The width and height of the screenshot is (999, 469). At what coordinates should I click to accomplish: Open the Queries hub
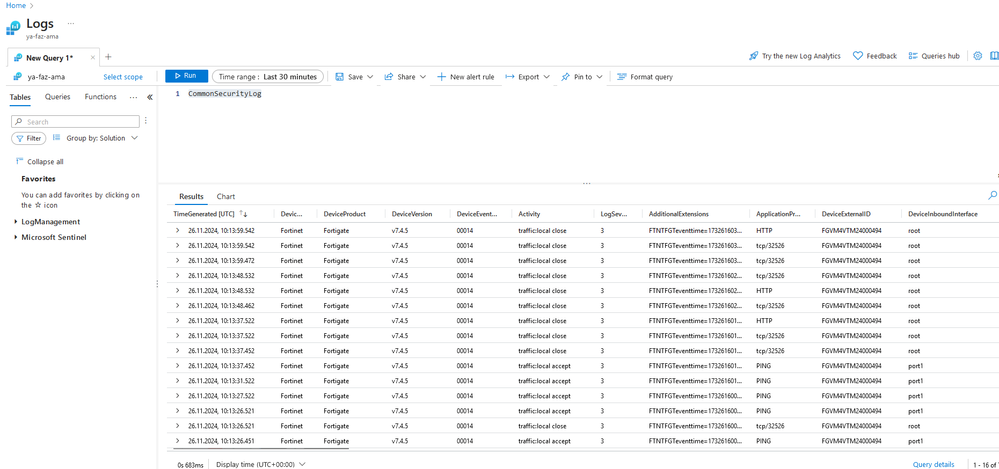pyautogui.click(x=933, y=56)
